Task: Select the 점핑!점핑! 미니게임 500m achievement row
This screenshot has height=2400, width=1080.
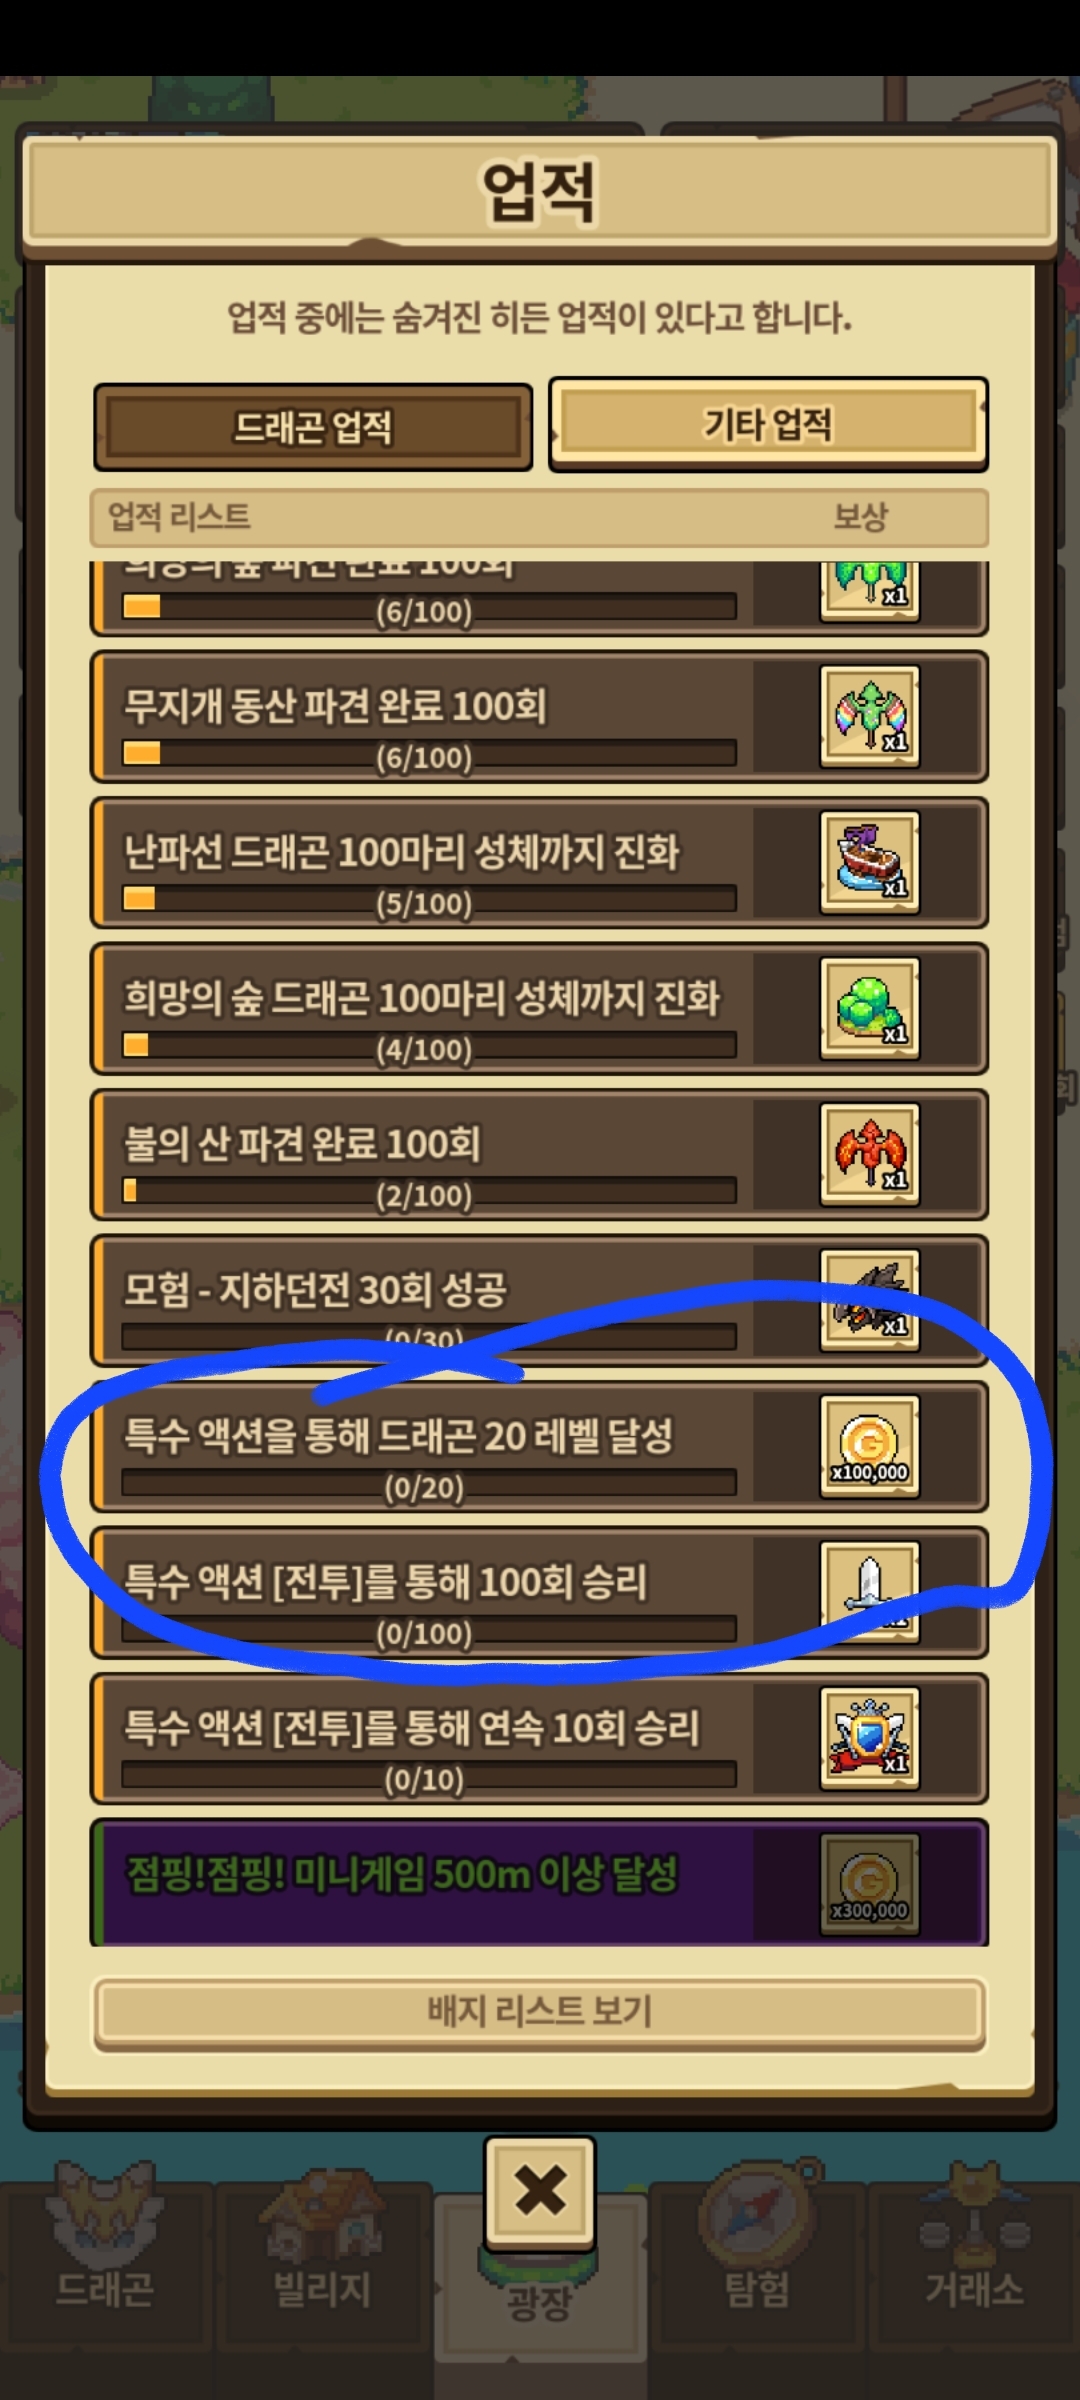Action: coord(540,1884)
